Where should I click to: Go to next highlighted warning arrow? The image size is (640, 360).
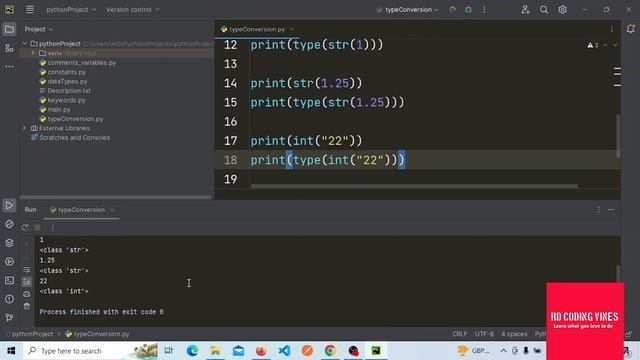[x=615, y=45]
